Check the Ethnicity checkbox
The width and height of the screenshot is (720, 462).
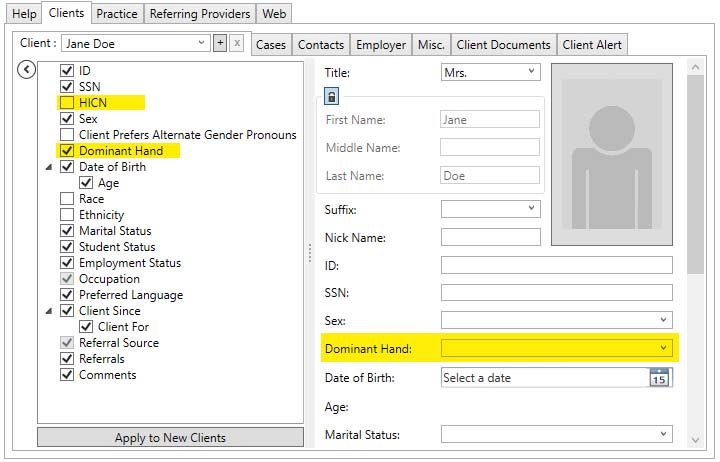click(x=67, y=215)
